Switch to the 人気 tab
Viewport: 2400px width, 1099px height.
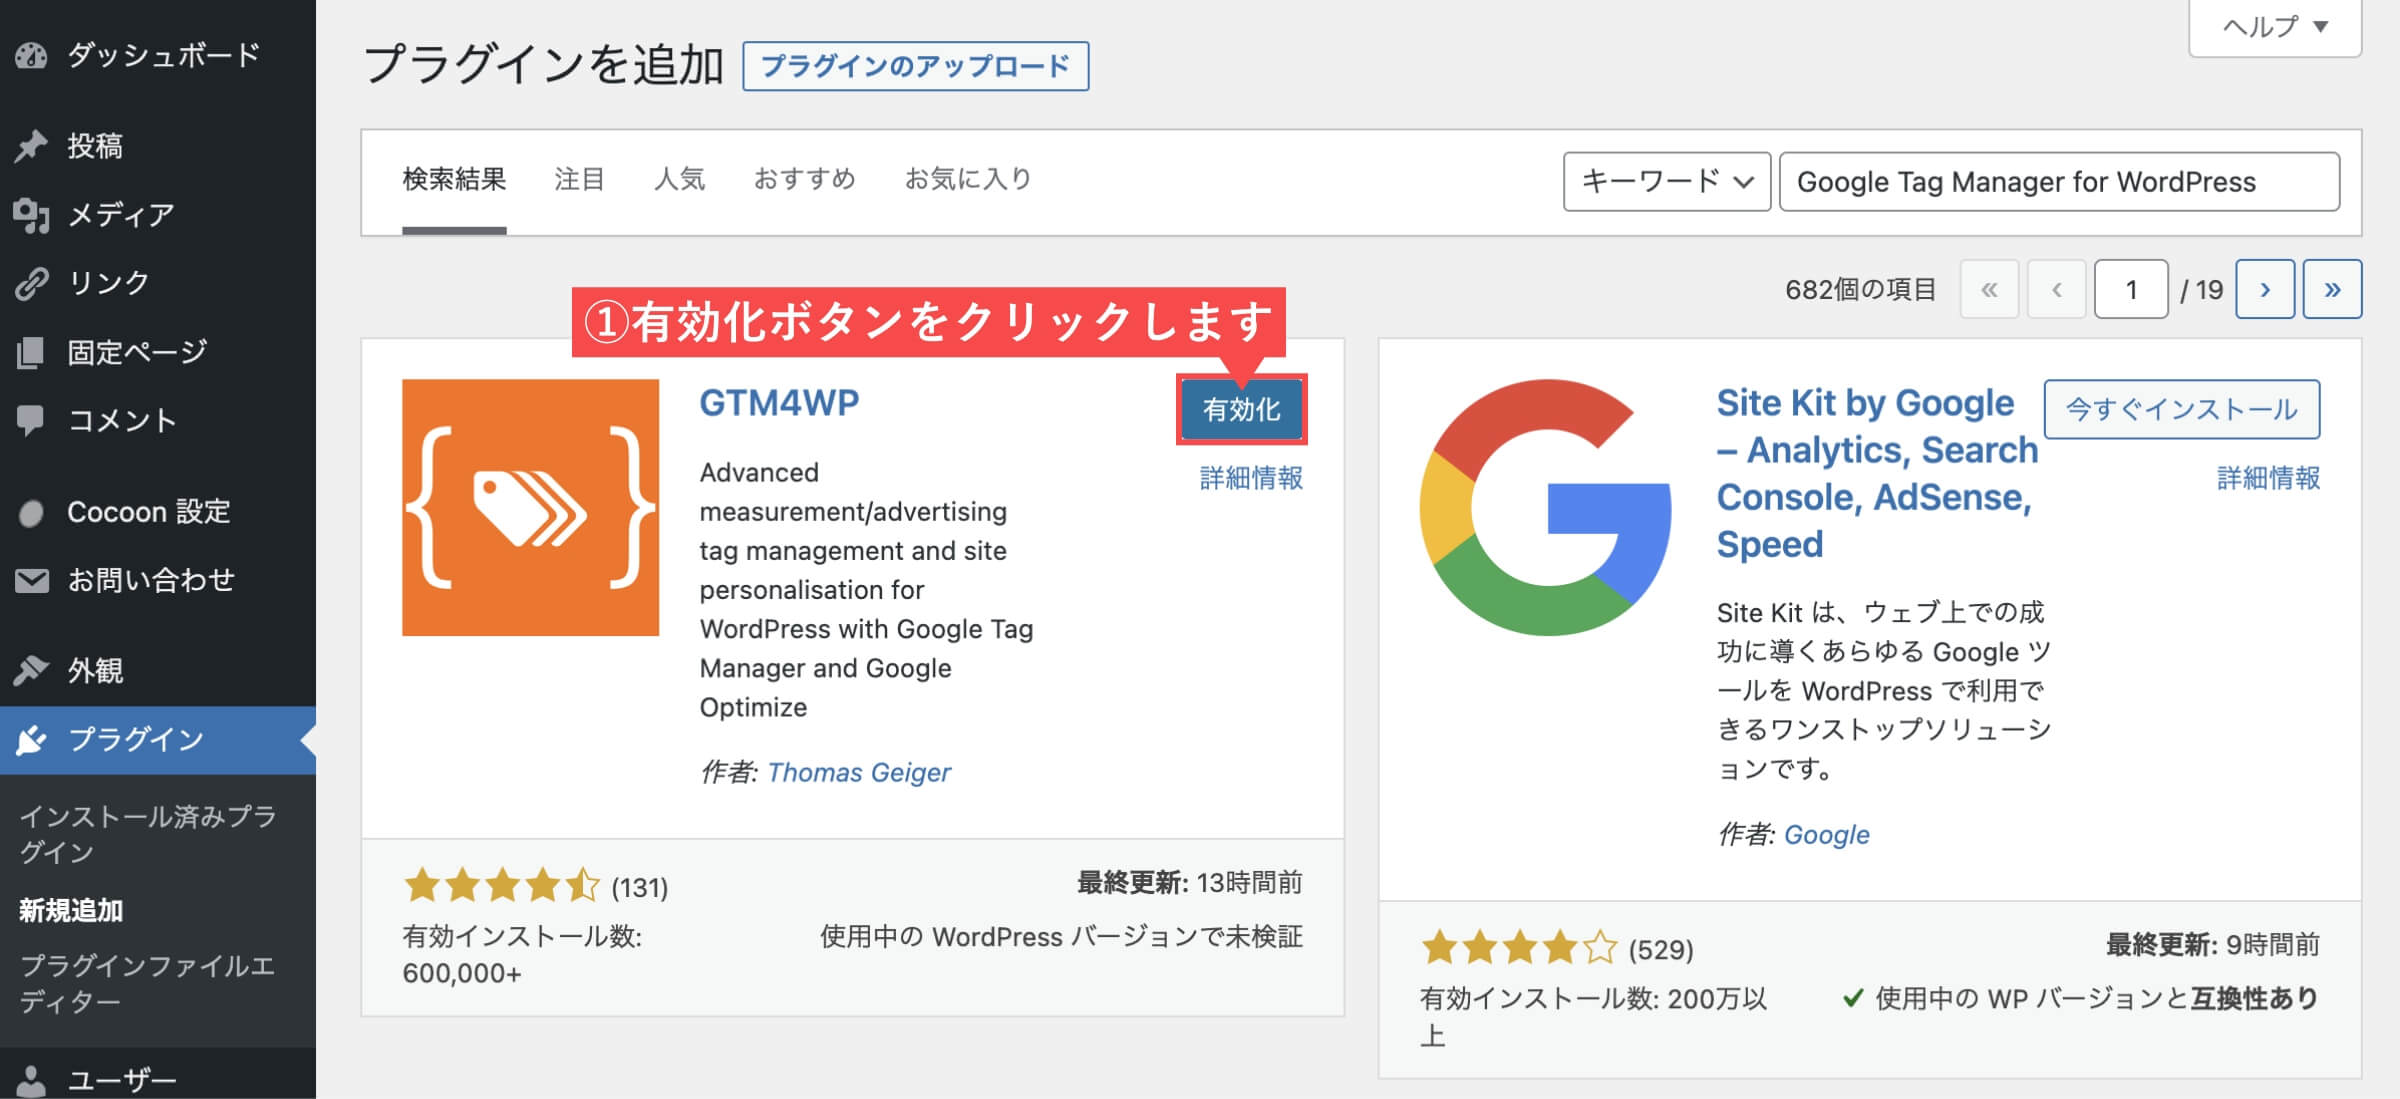(679, 179)
